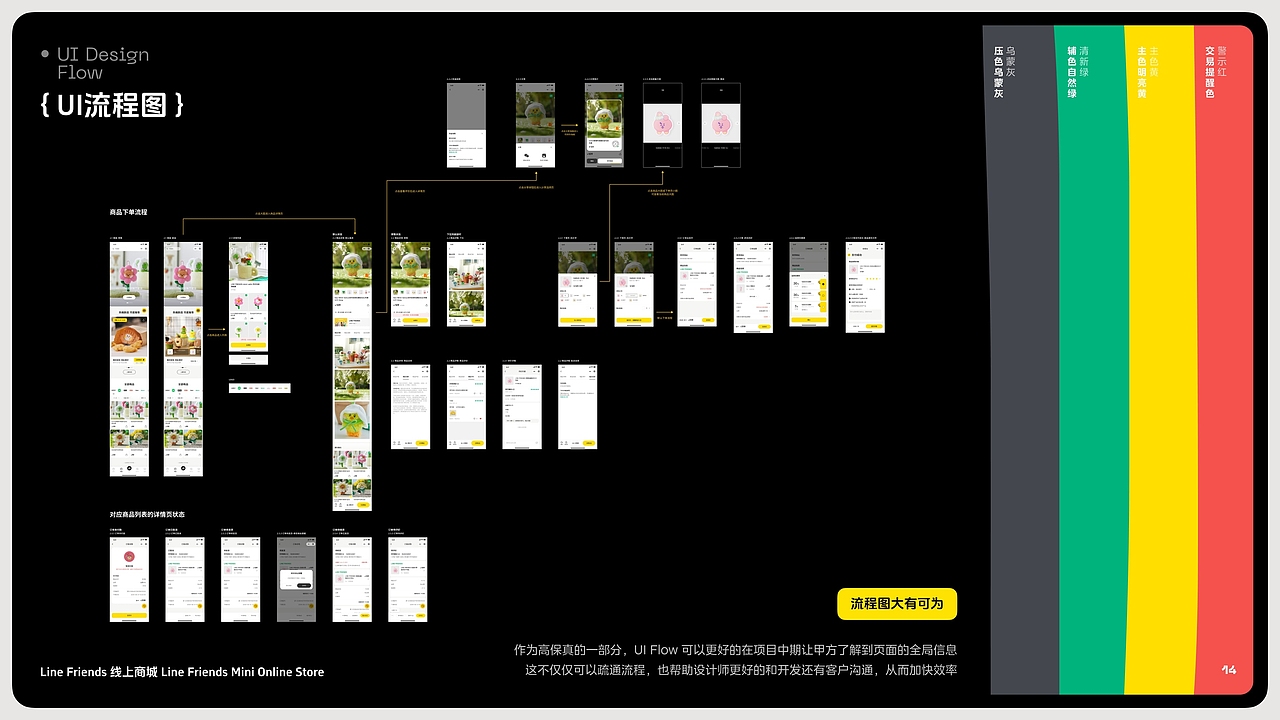Open the tallest long-scroll product detail mockup

pos(352,376)
